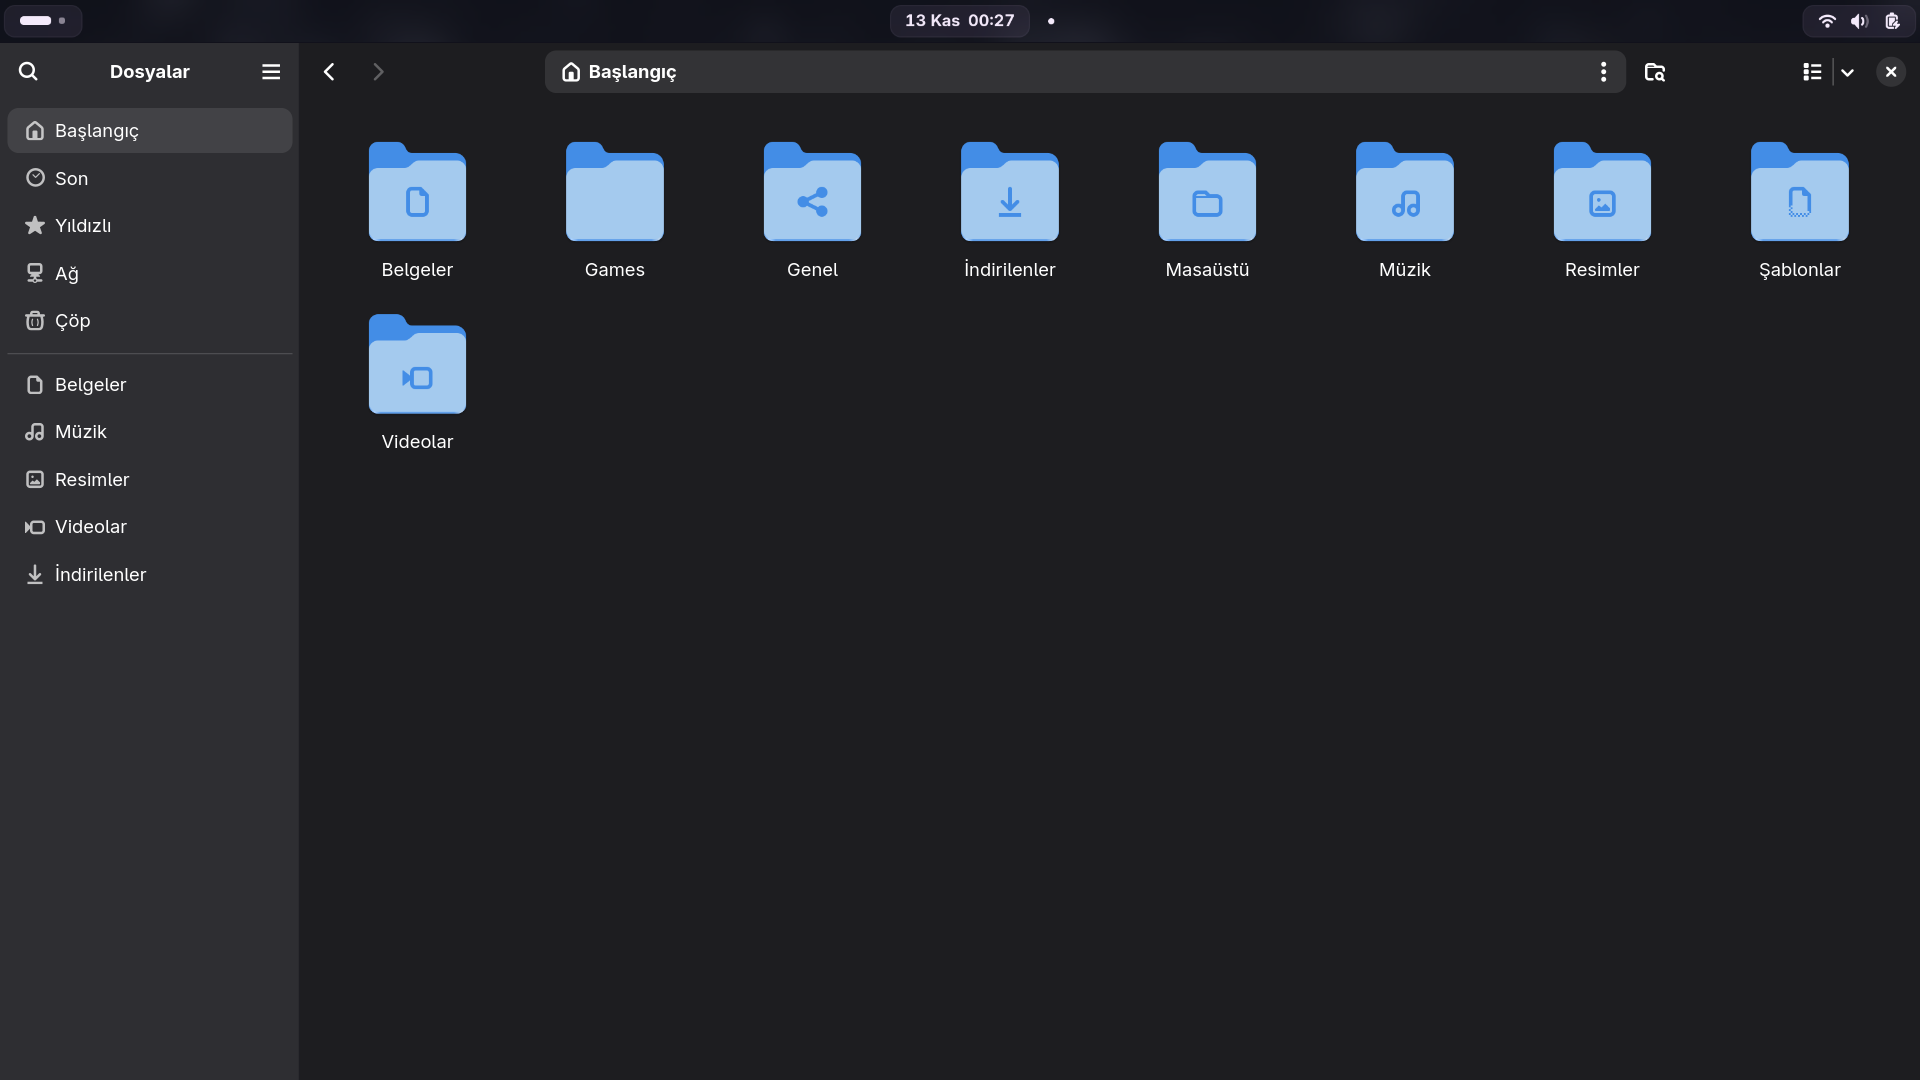Viewport: 1920px width, 1080px height.
Task: Open Son recent files in sidebar
Action: [x=150, y=178]
